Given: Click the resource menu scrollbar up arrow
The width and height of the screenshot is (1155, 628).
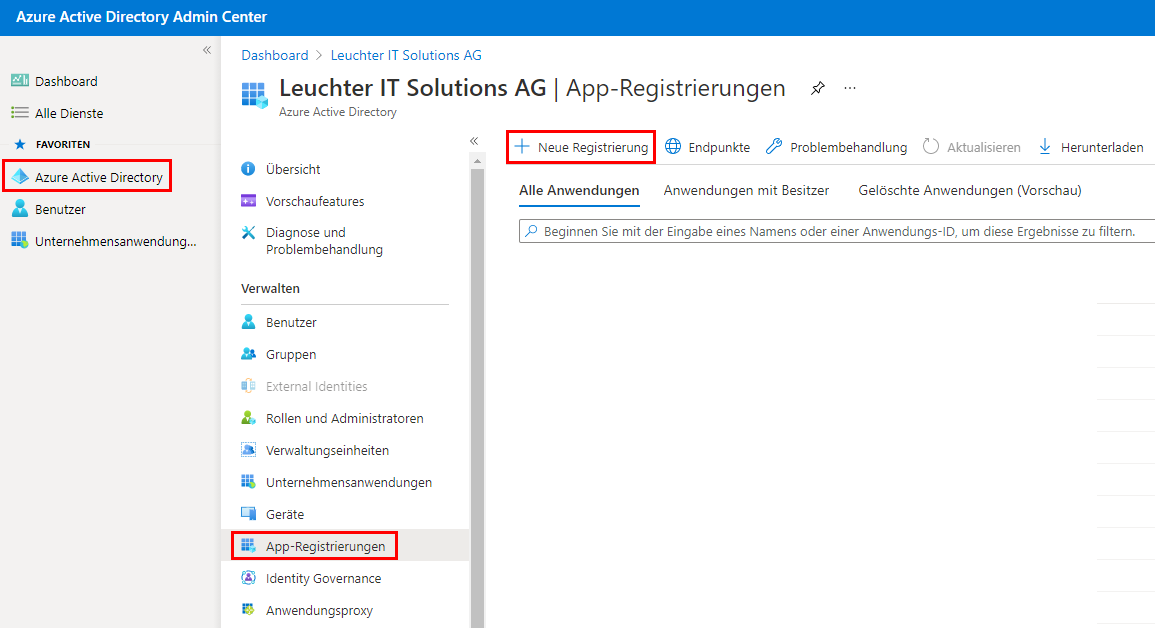Looking at the screenshot, I should tap(477, 161).
